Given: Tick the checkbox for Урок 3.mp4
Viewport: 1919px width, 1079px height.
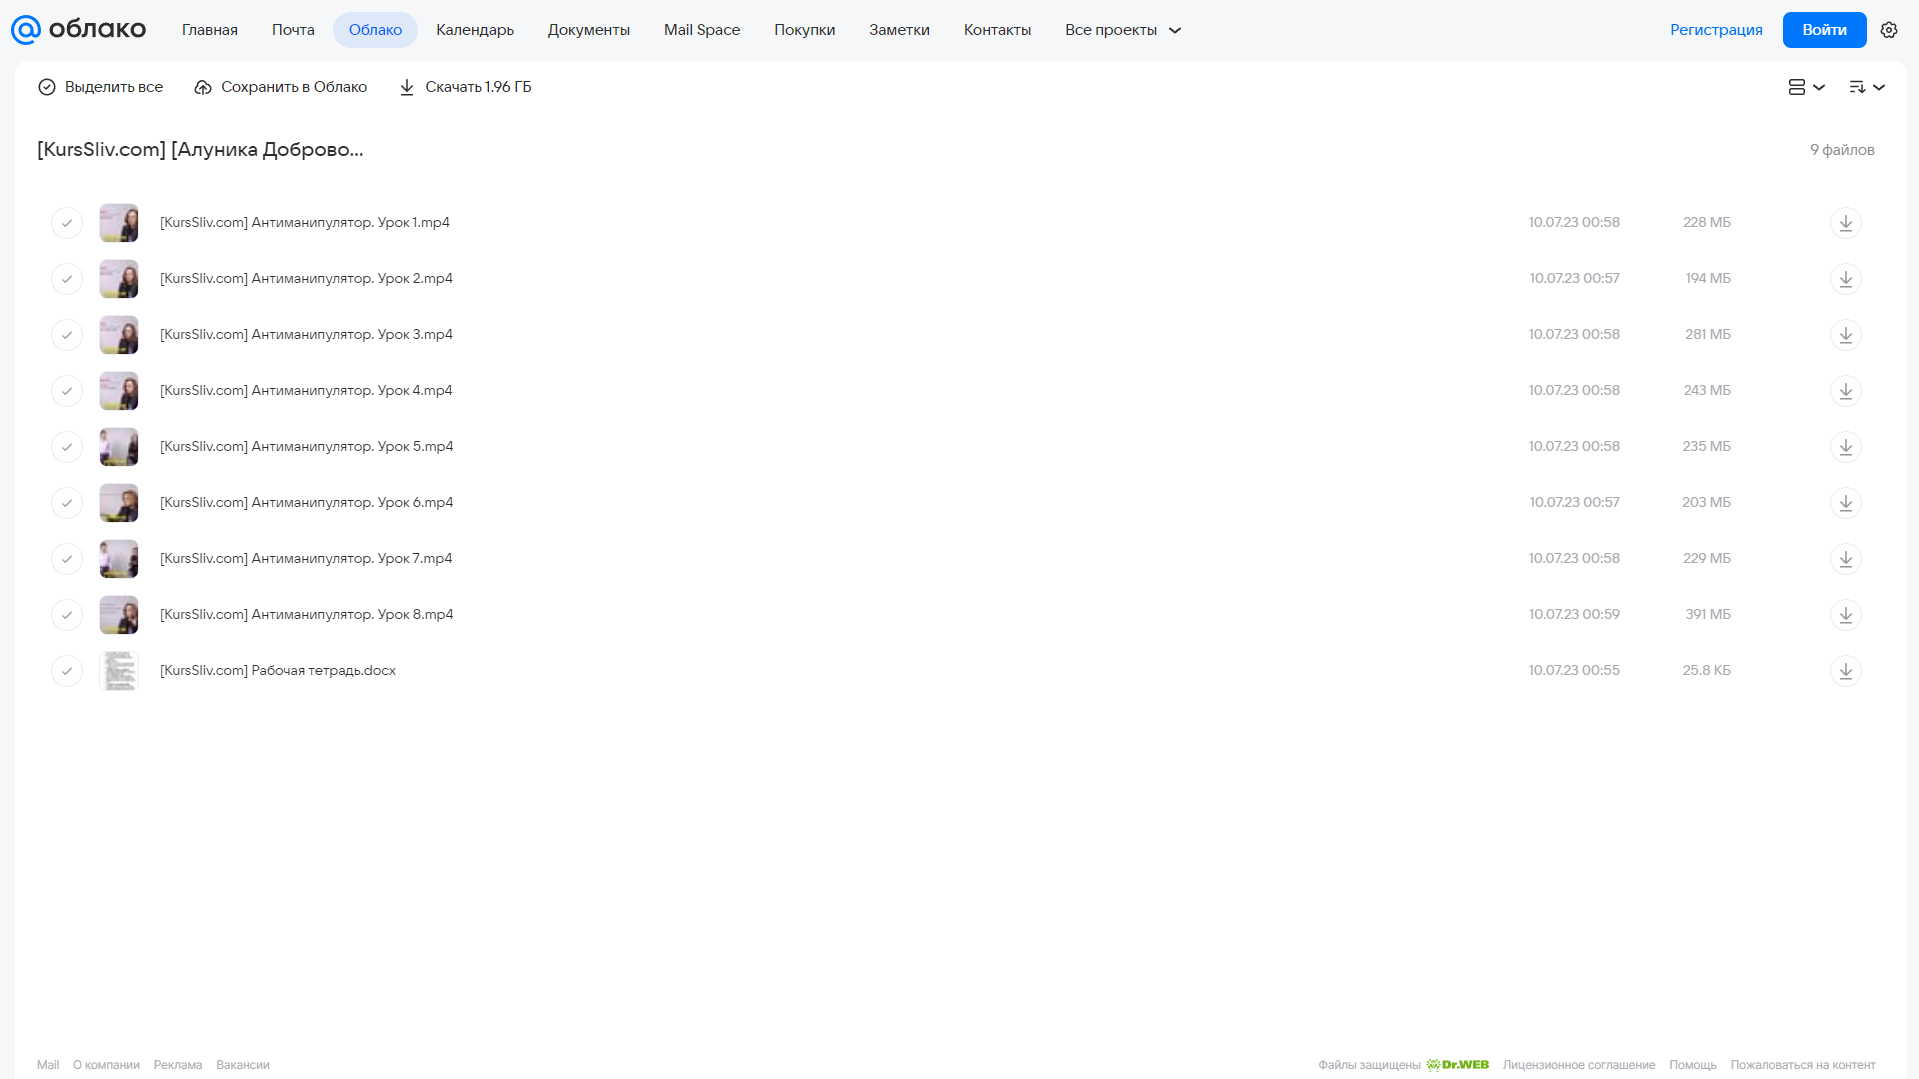Looking at the screenshot, I should tap(67, 335).
